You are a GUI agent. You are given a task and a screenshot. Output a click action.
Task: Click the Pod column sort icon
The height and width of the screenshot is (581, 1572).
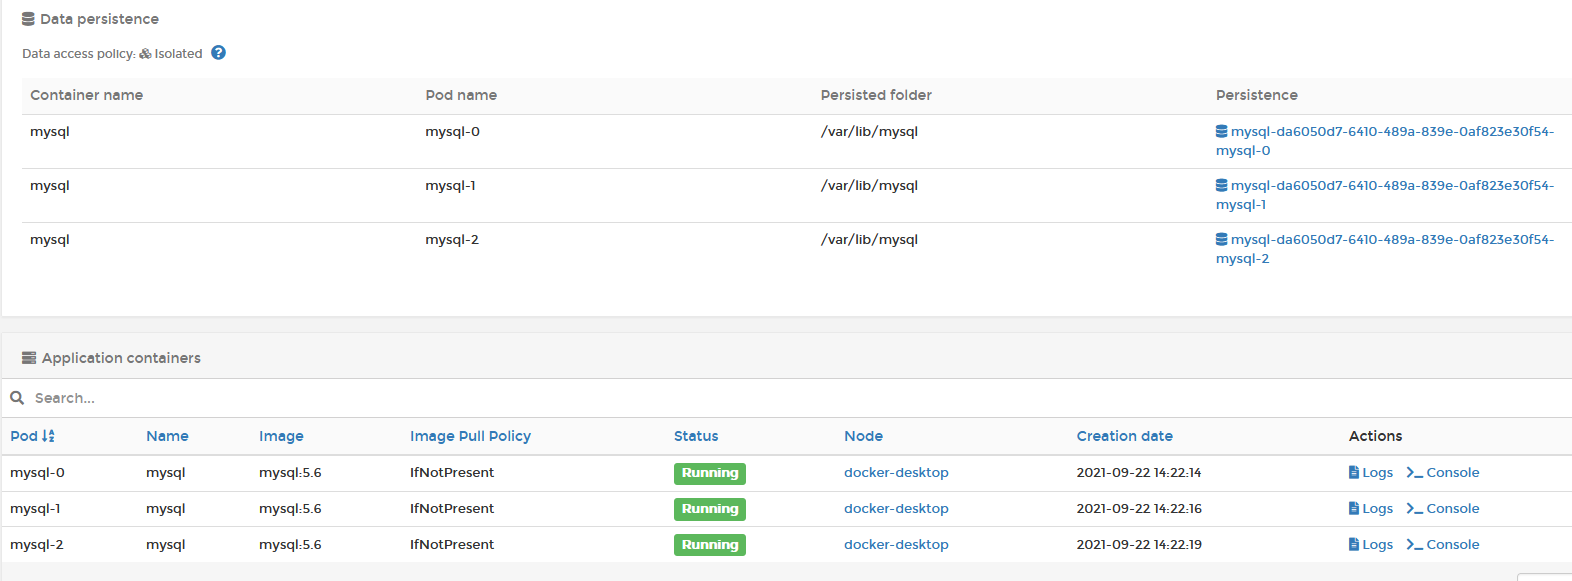tap(48, 436)
